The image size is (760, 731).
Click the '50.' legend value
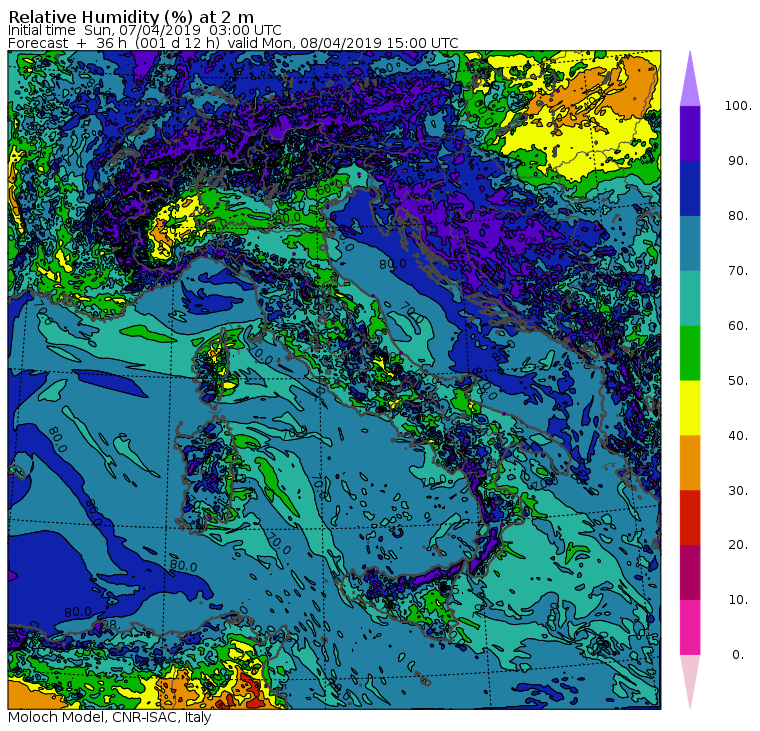(738, 381)
